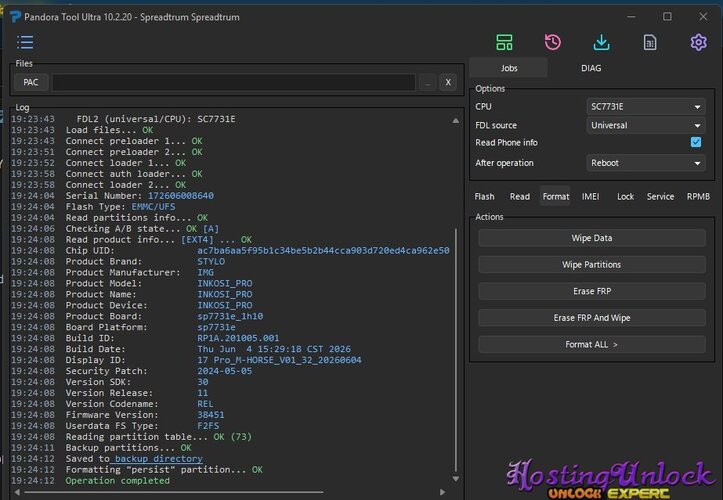The height and width of the screenshot is (500, 723).
Task: Click the Wipe Partitions button
Action: tap(592, 265)
